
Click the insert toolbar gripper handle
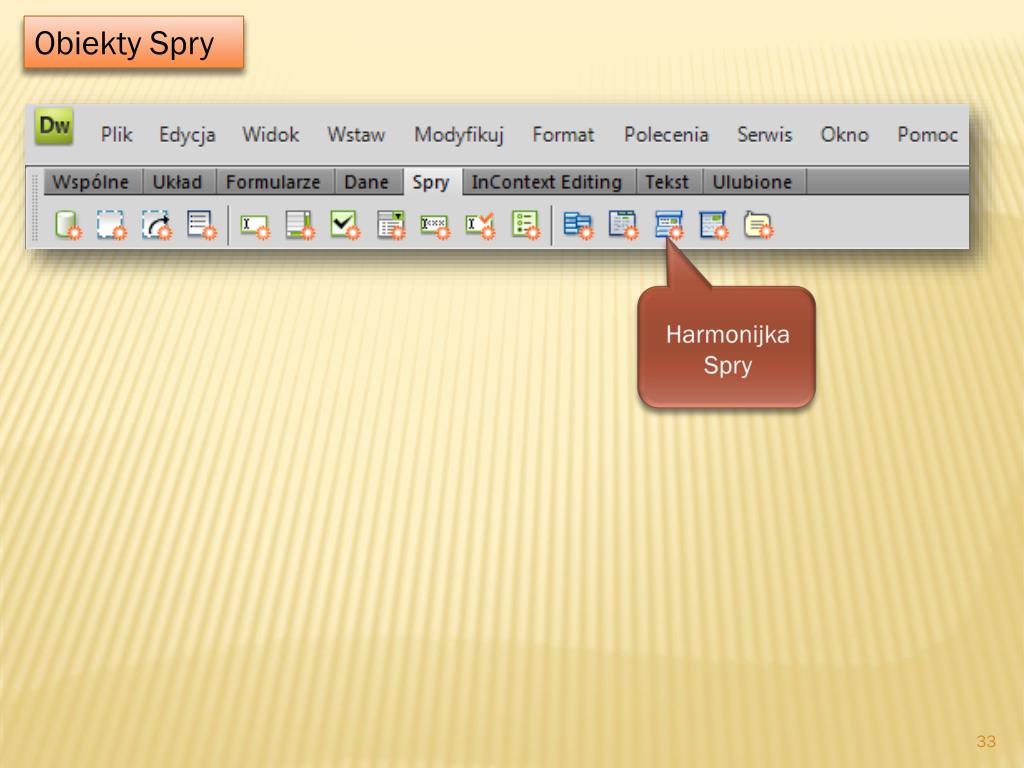click(35, 208)
